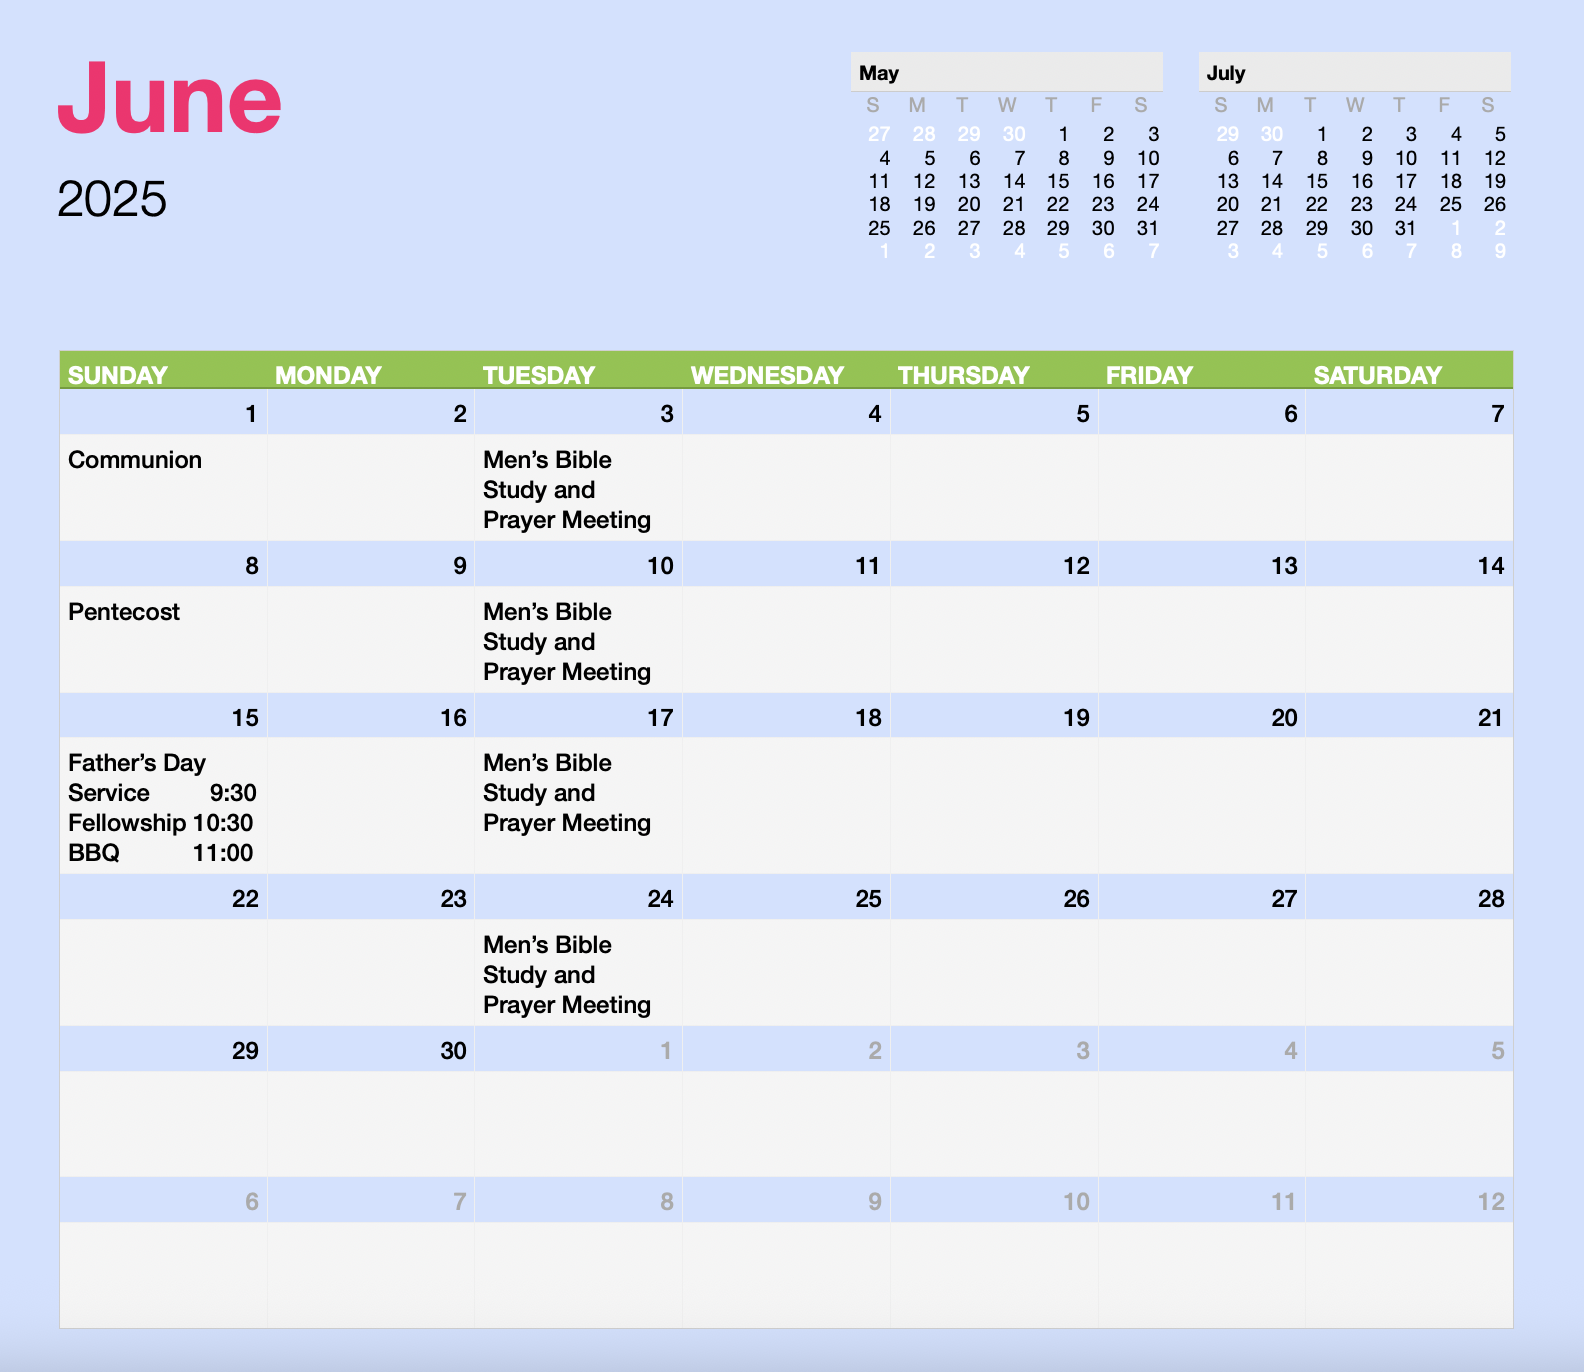Click day 15 in the May mini calendar
Screen dimensions: 1584x1372
1058,181
